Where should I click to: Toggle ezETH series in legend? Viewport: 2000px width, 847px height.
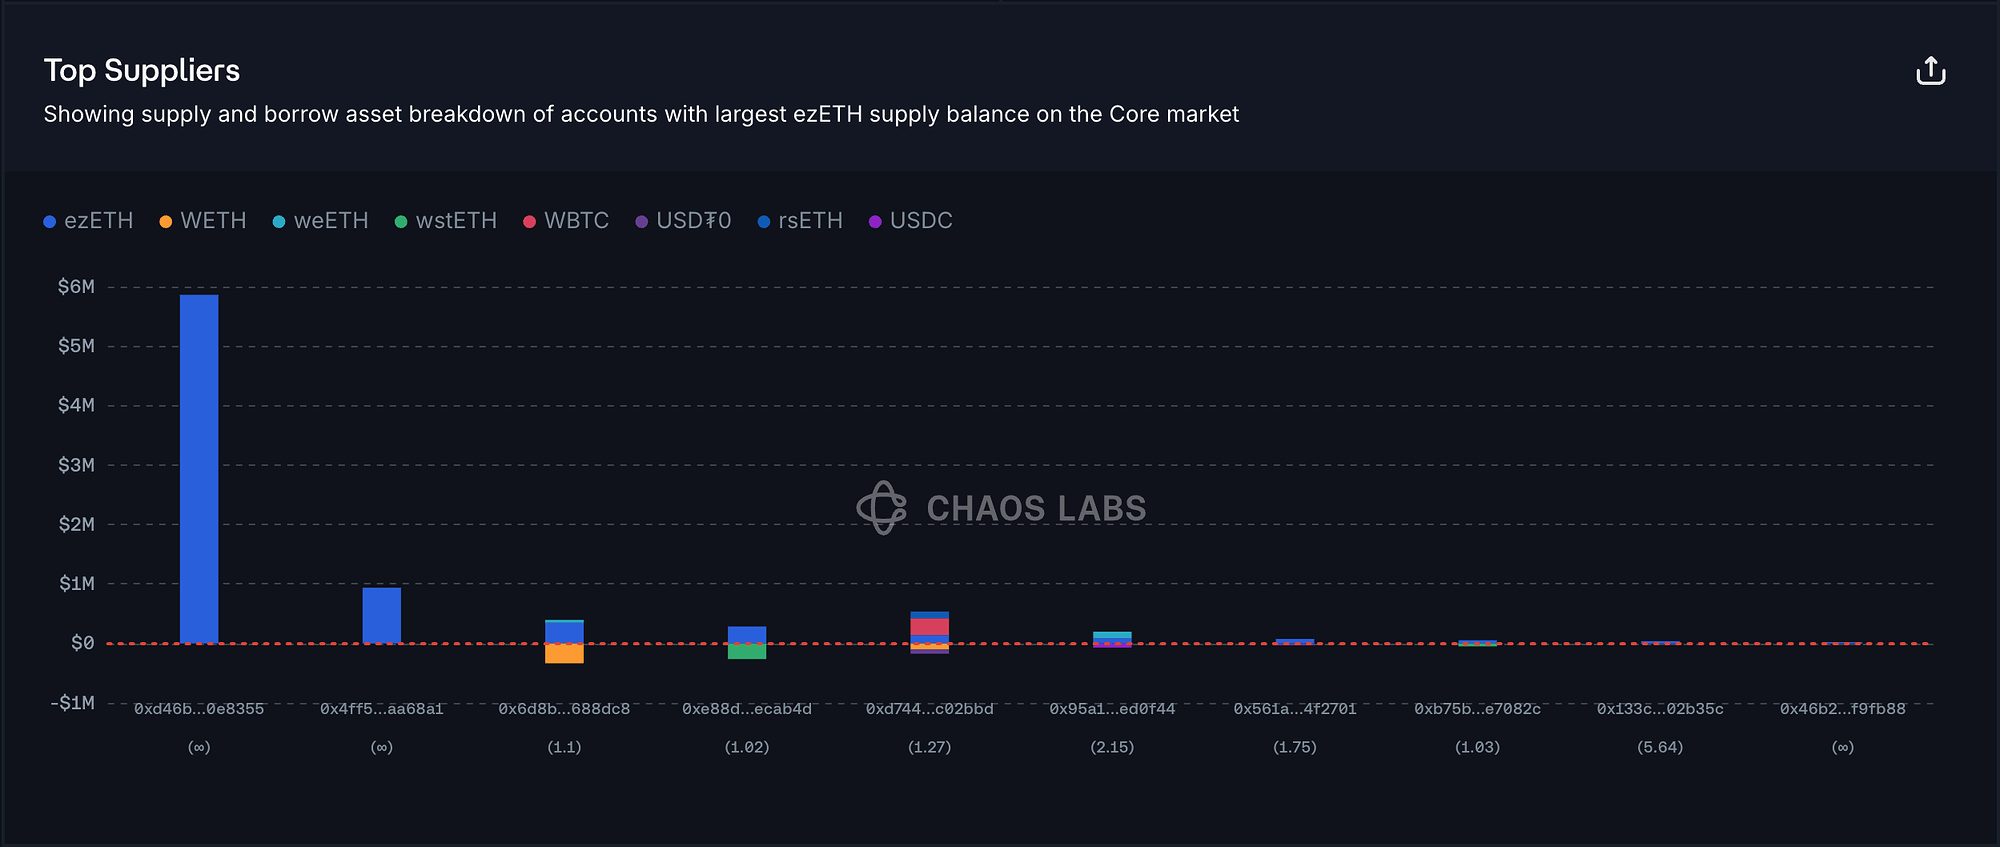[x=88, y=221]
